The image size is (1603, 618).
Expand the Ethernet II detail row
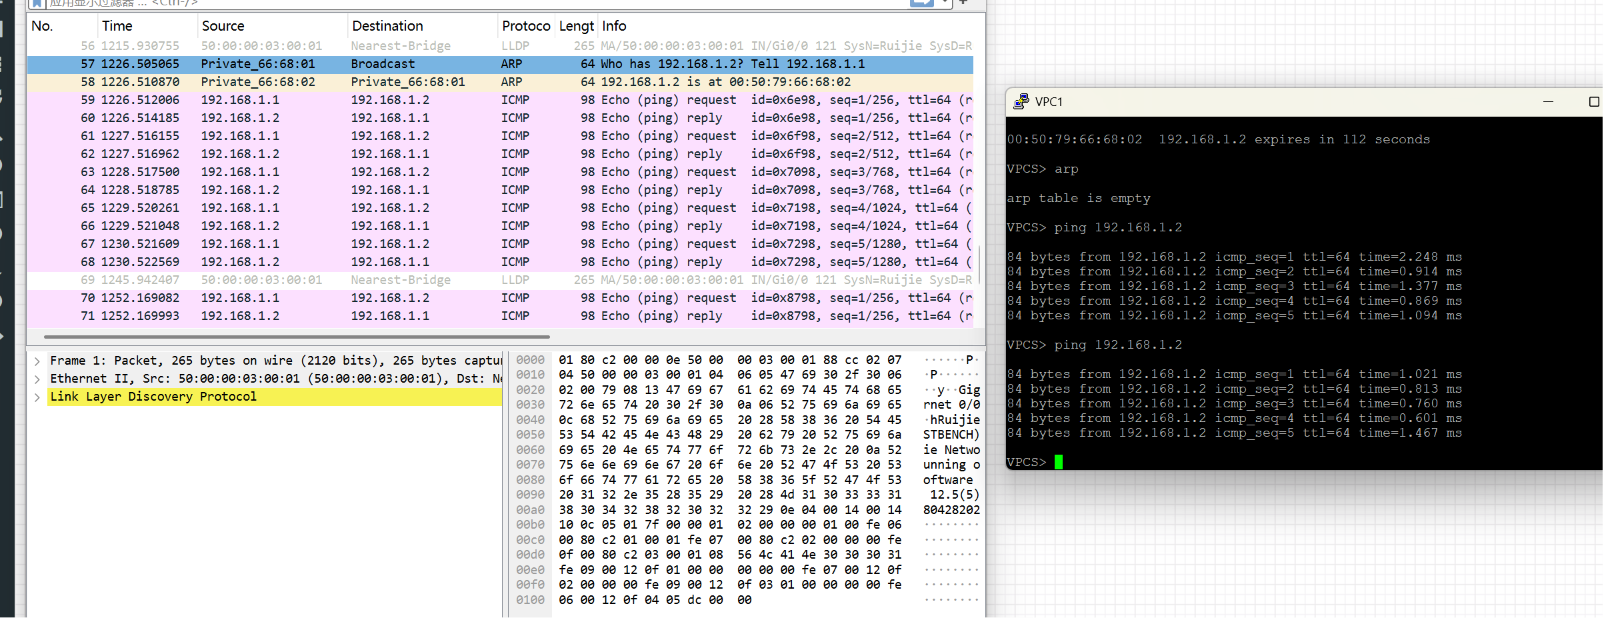pos(37,379)
